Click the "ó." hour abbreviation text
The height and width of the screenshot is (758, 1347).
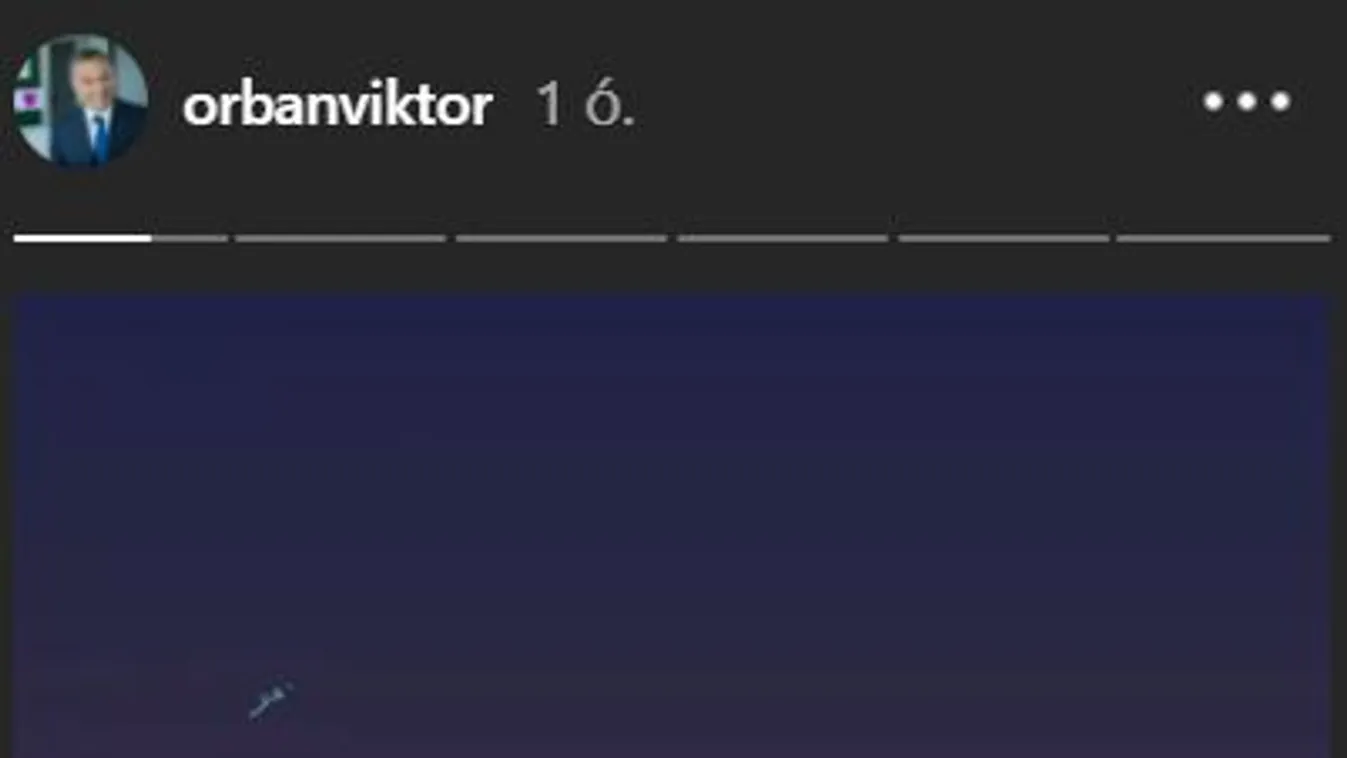point(610,104)
